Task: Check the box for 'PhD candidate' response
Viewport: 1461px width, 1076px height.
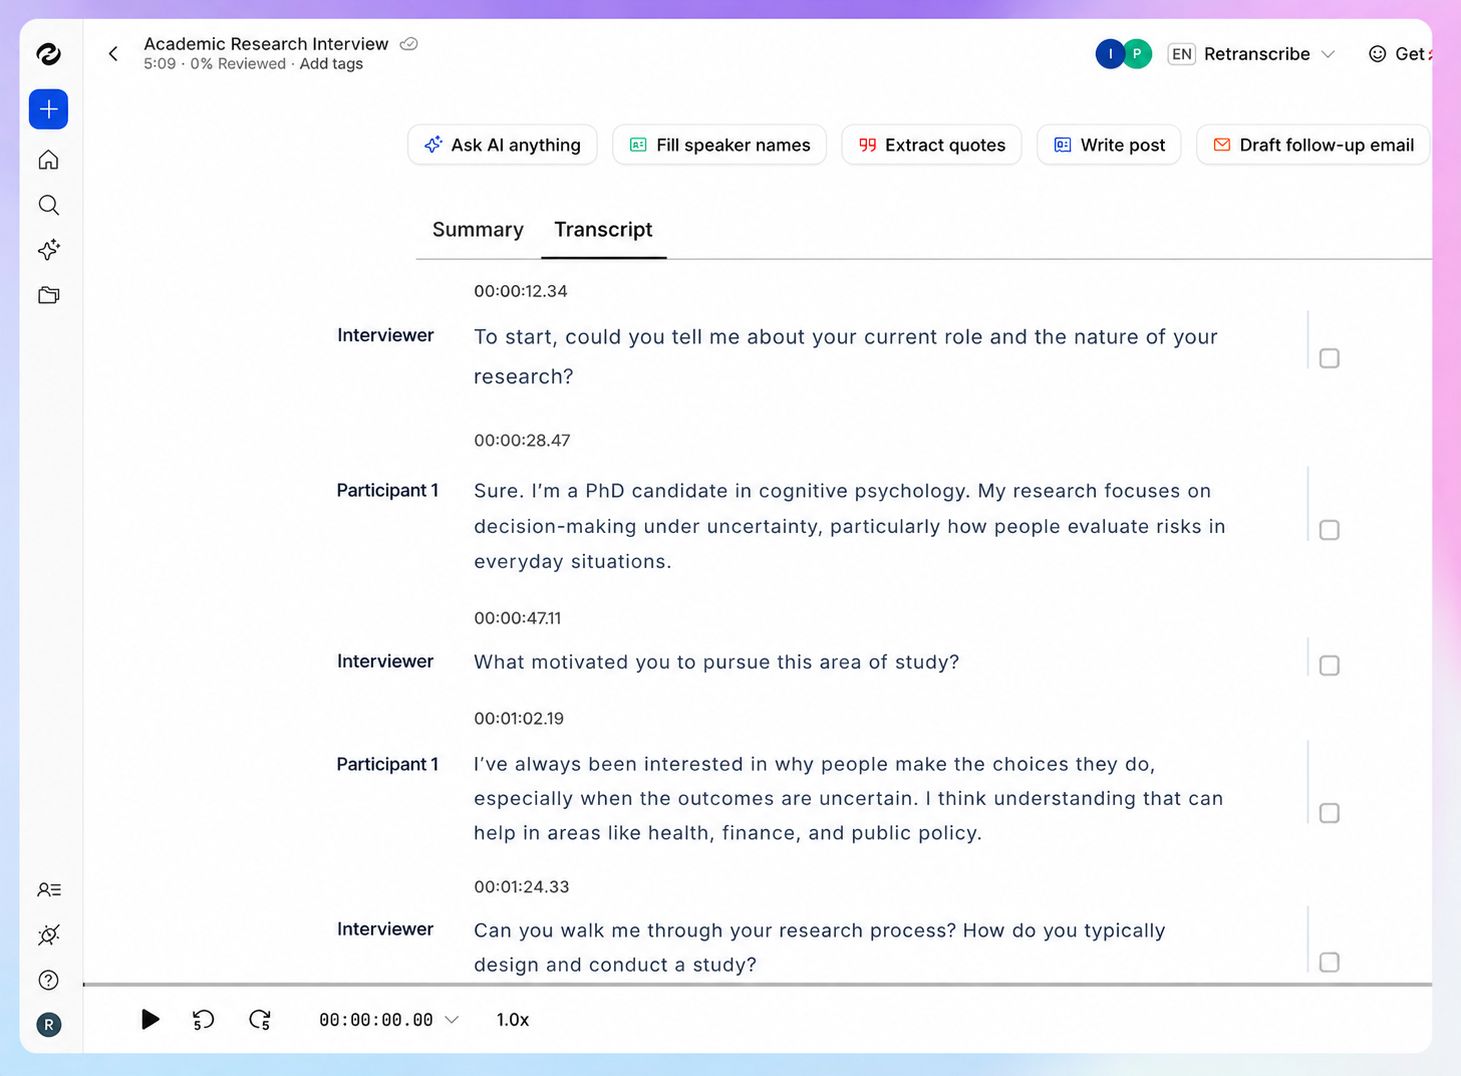Action: (x=1329, y=530)
